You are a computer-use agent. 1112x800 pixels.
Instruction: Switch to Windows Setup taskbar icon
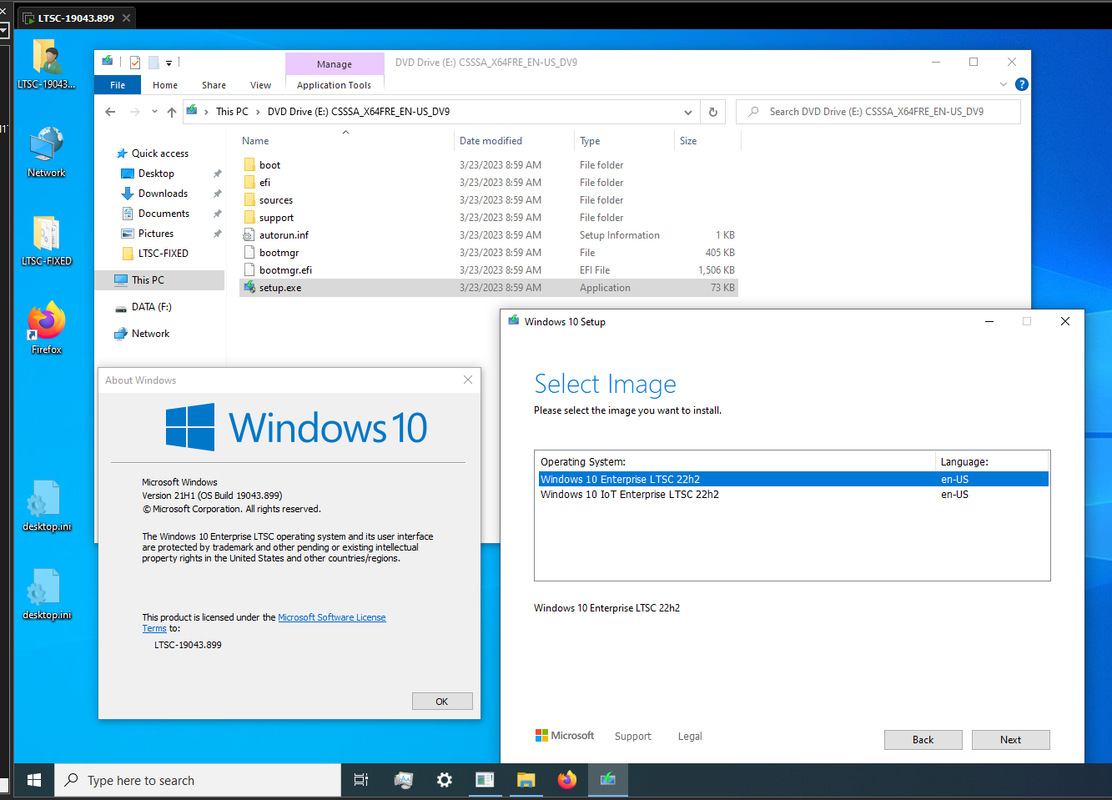coord(608,780)
